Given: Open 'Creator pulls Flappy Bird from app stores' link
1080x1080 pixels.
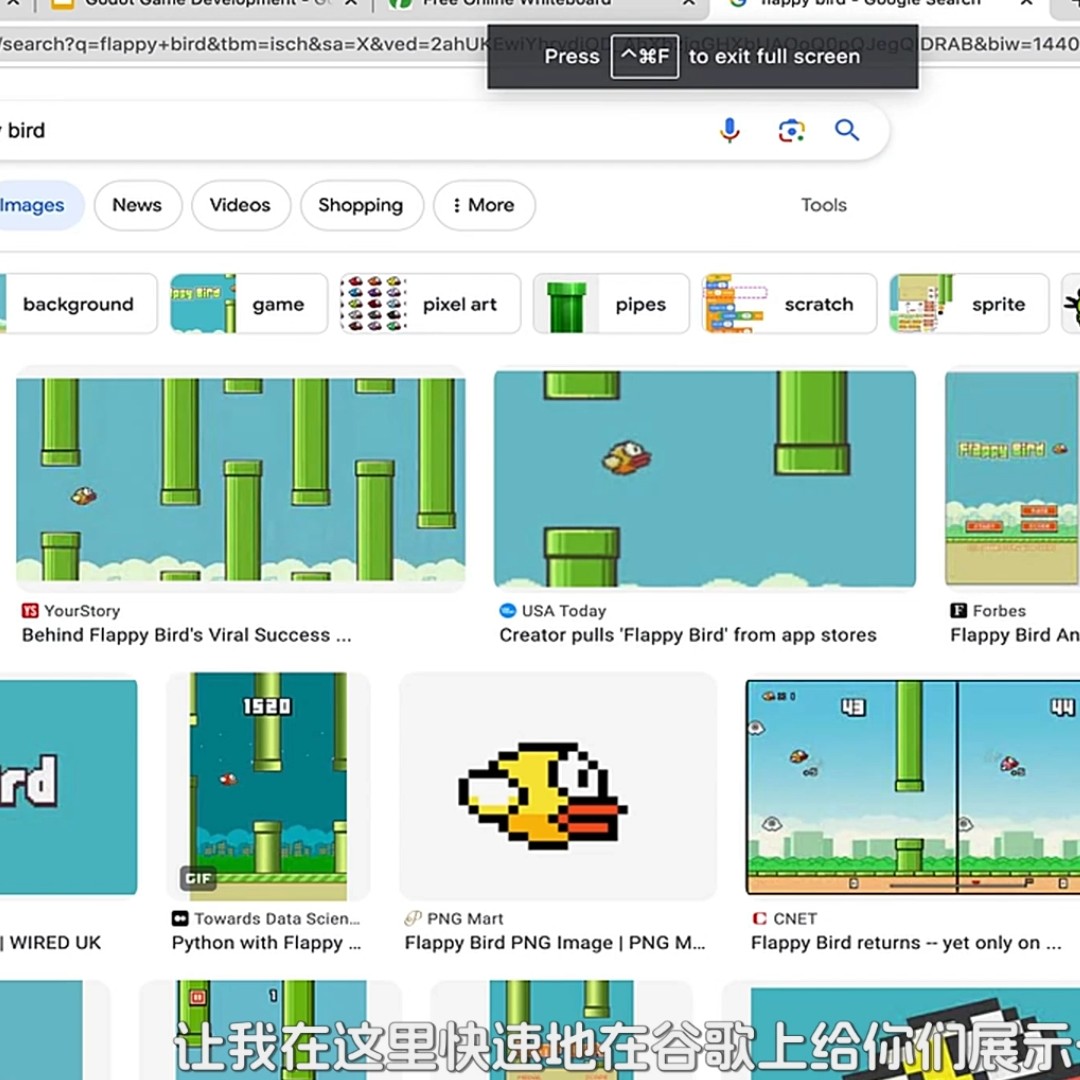Looking at the screenshot, I should [687, 635].
